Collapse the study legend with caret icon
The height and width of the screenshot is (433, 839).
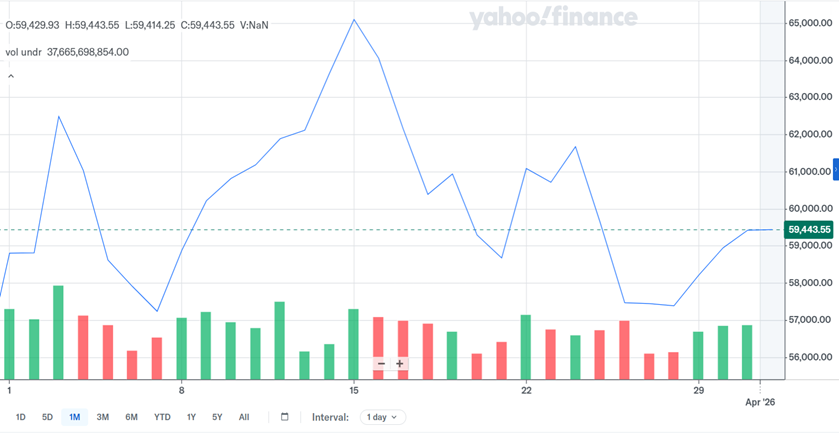pyautogui.click(x=11, y=76)
